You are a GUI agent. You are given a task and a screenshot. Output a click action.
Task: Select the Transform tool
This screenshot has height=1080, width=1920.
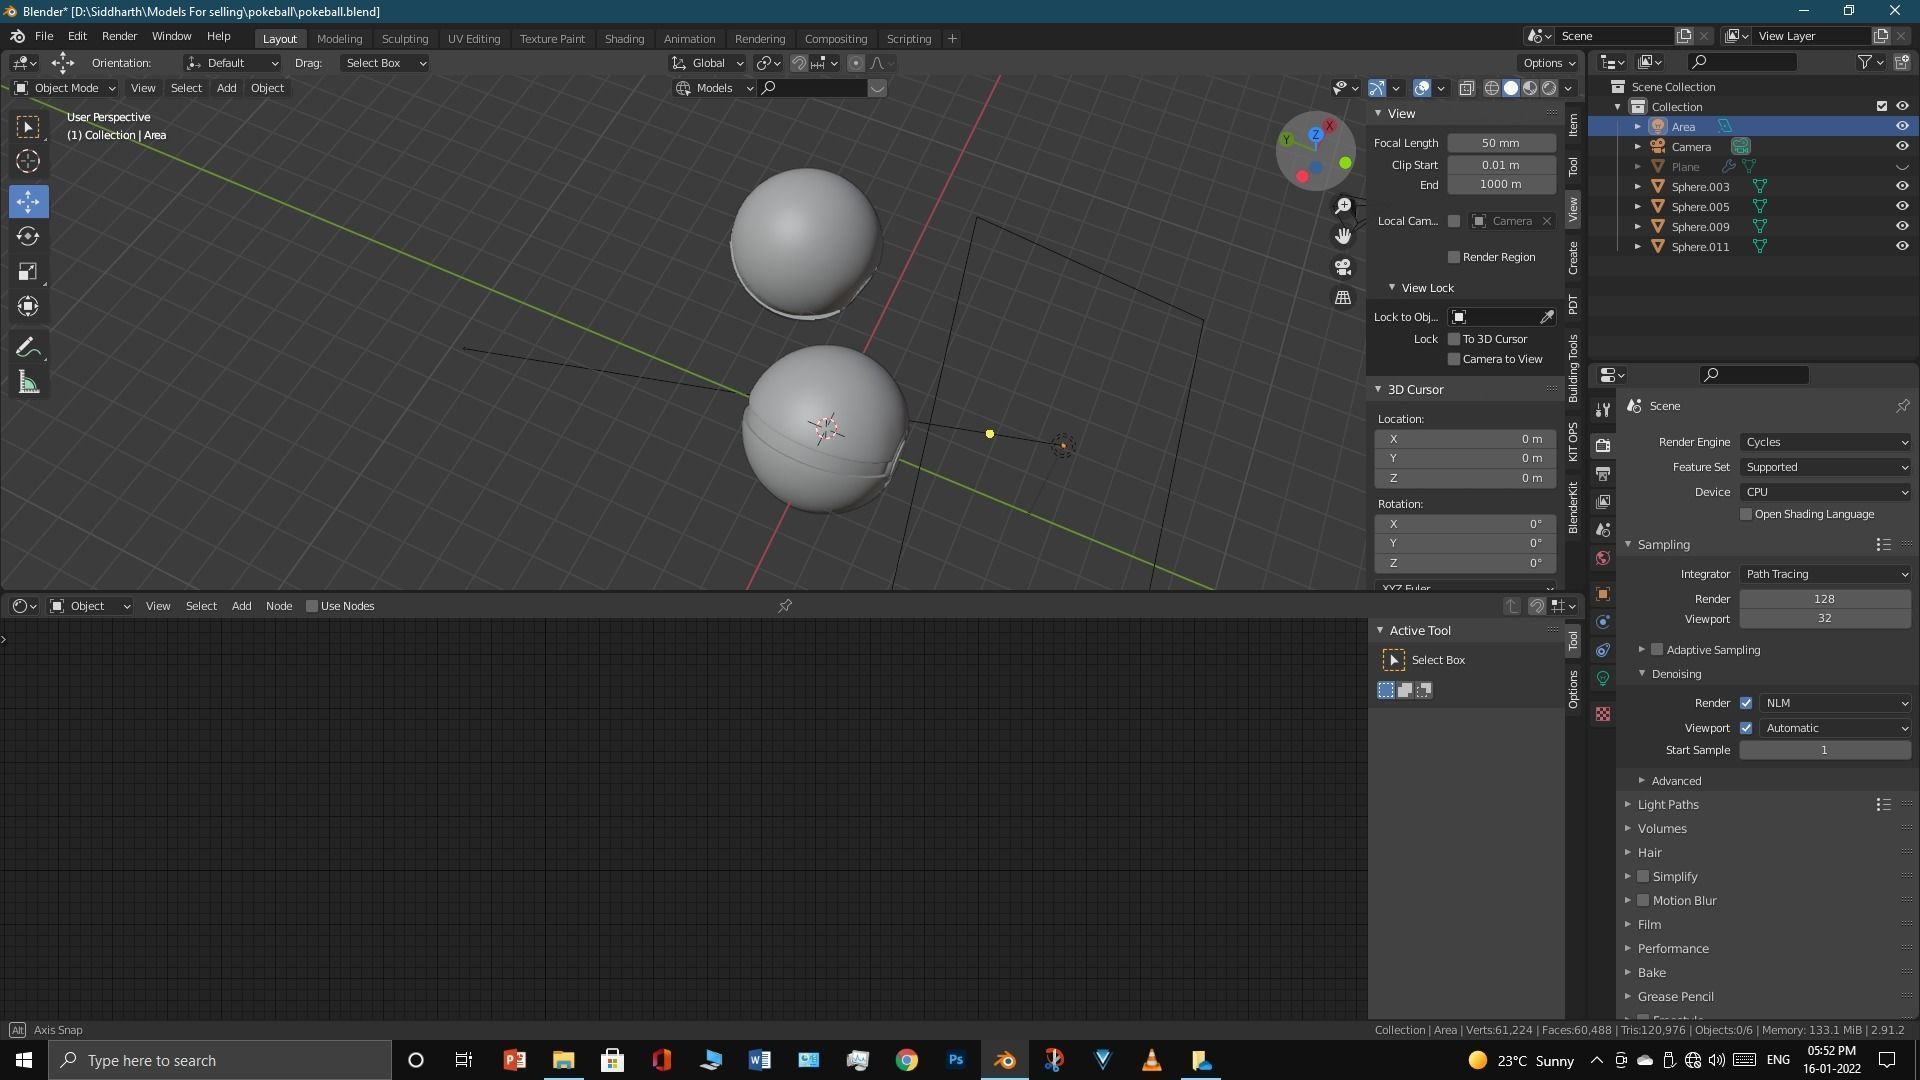(x=28, y=306)
